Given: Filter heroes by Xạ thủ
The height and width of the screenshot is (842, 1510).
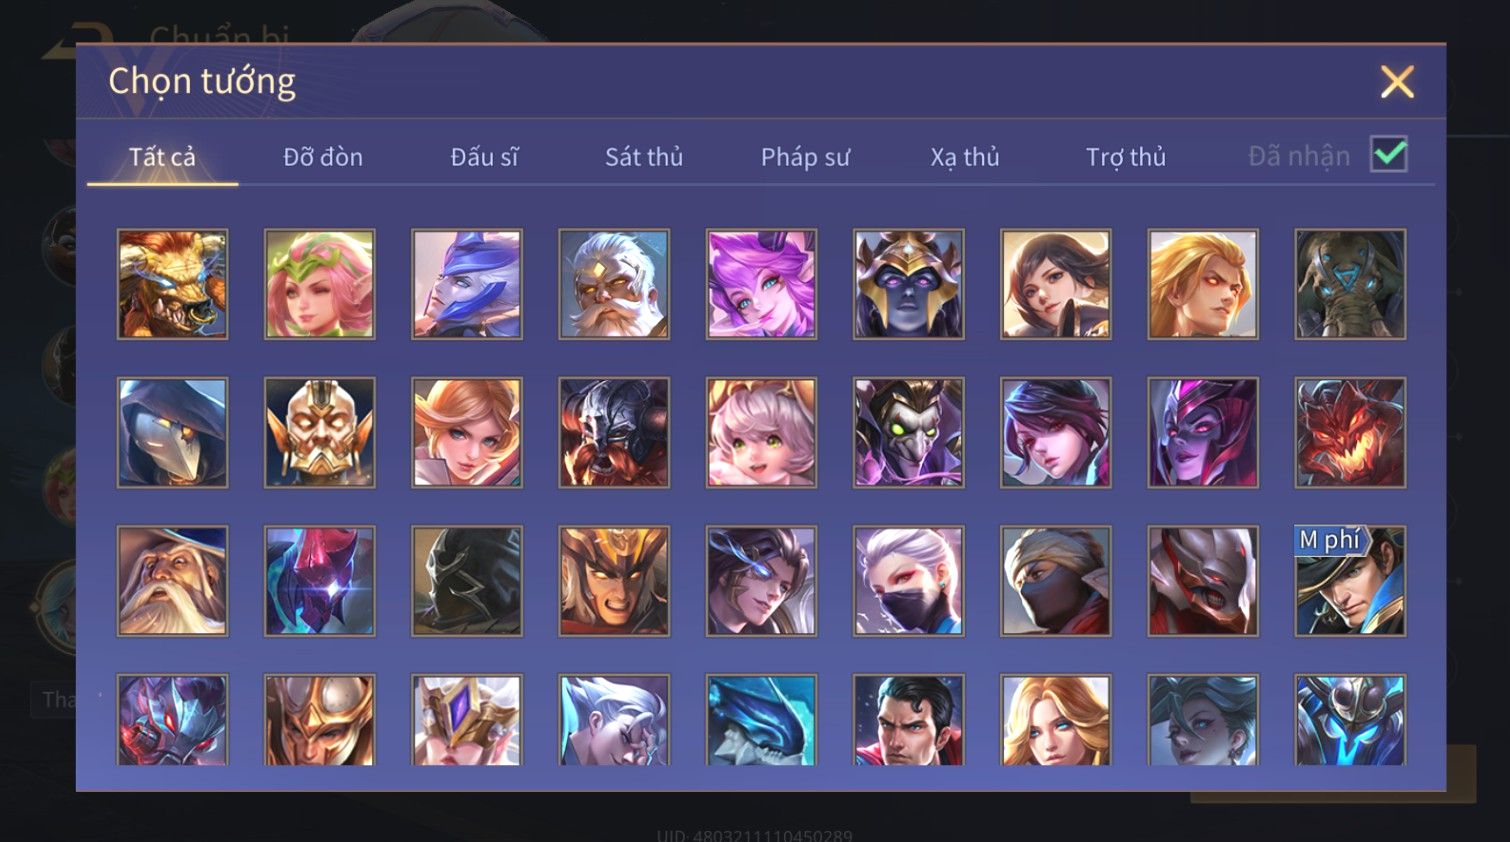Looking at the screenshot, I should click(965, 157).
